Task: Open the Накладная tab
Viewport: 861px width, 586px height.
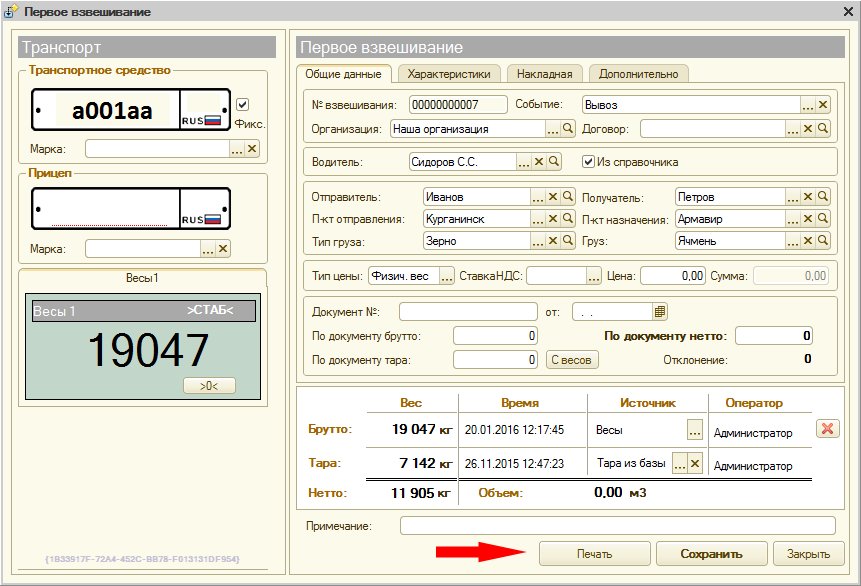Action: (x=545, y=74)
